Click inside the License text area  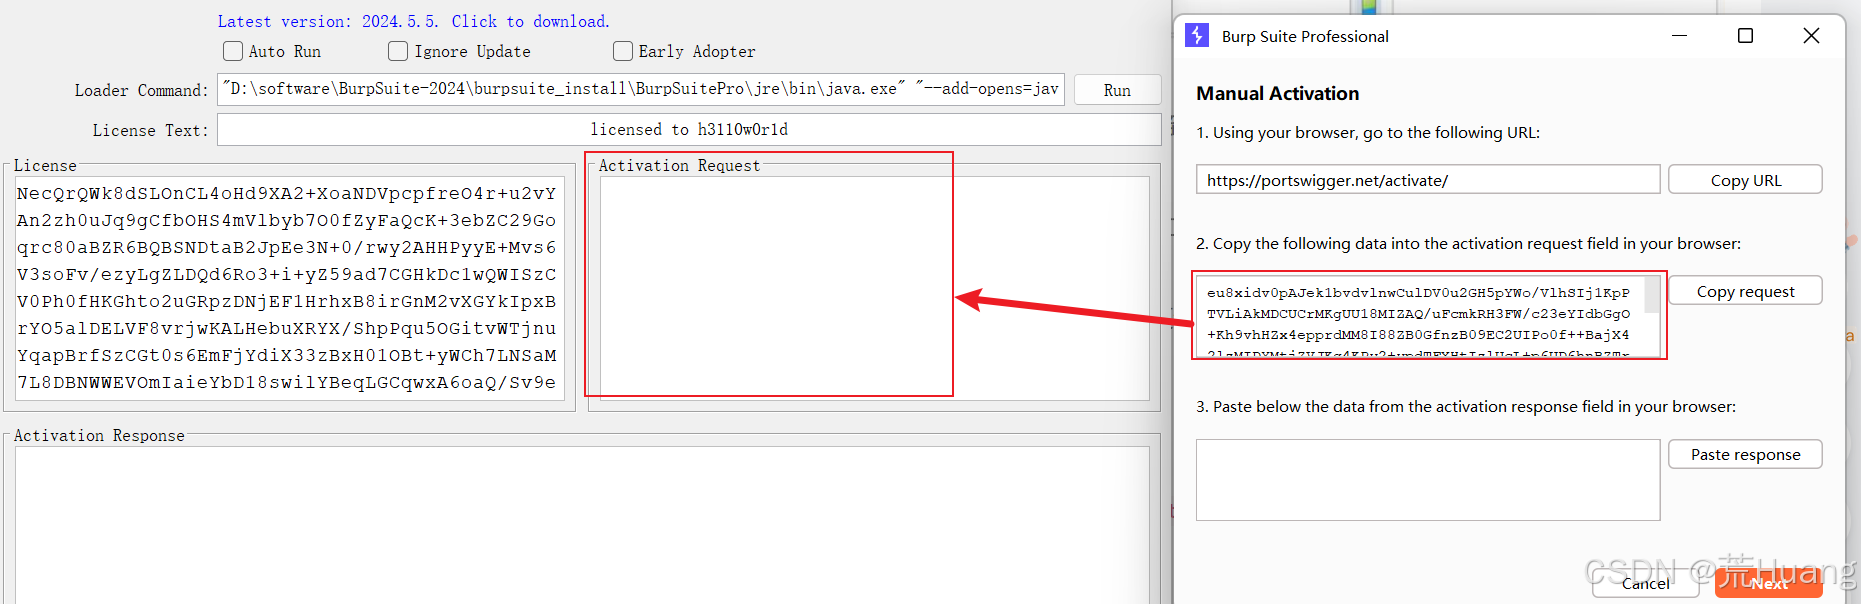click(x=289, y=288)
